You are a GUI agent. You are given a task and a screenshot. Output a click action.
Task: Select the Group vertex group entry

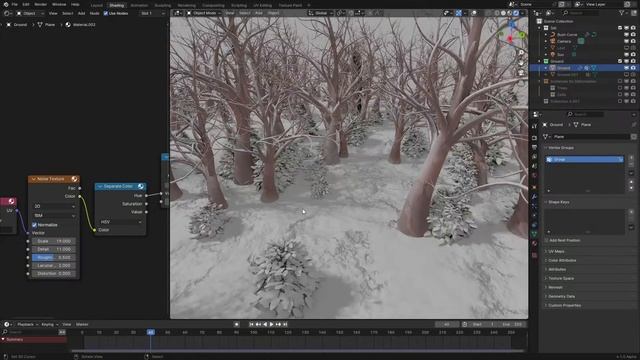click(x=584, y=160)
